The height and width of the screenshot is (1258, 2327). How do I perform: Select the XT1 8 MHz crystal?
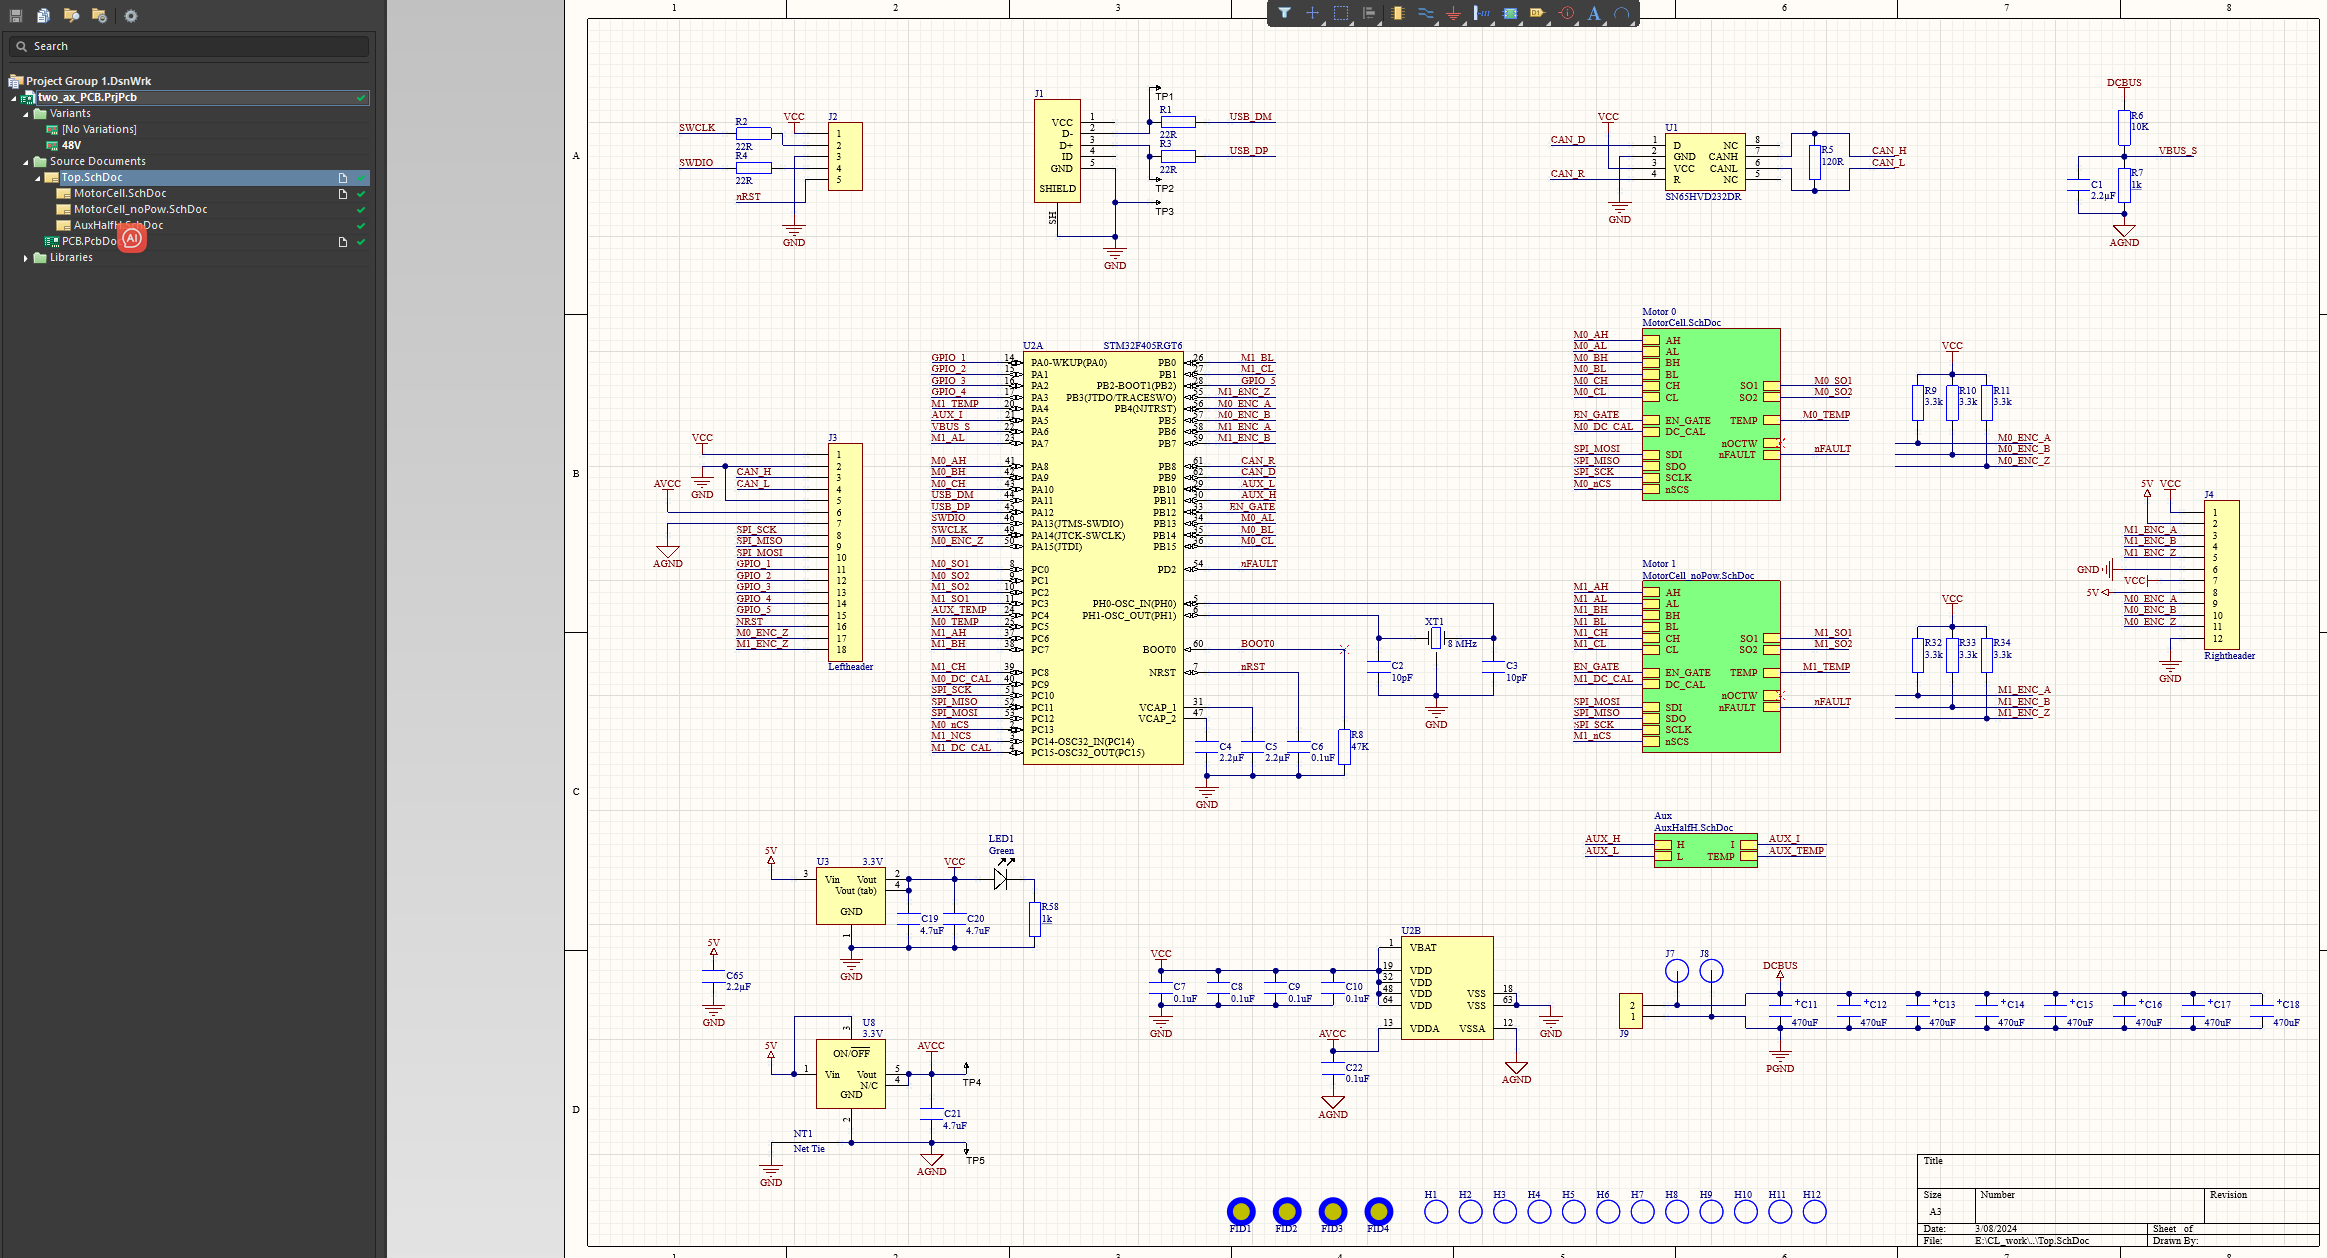(1436, 637)
